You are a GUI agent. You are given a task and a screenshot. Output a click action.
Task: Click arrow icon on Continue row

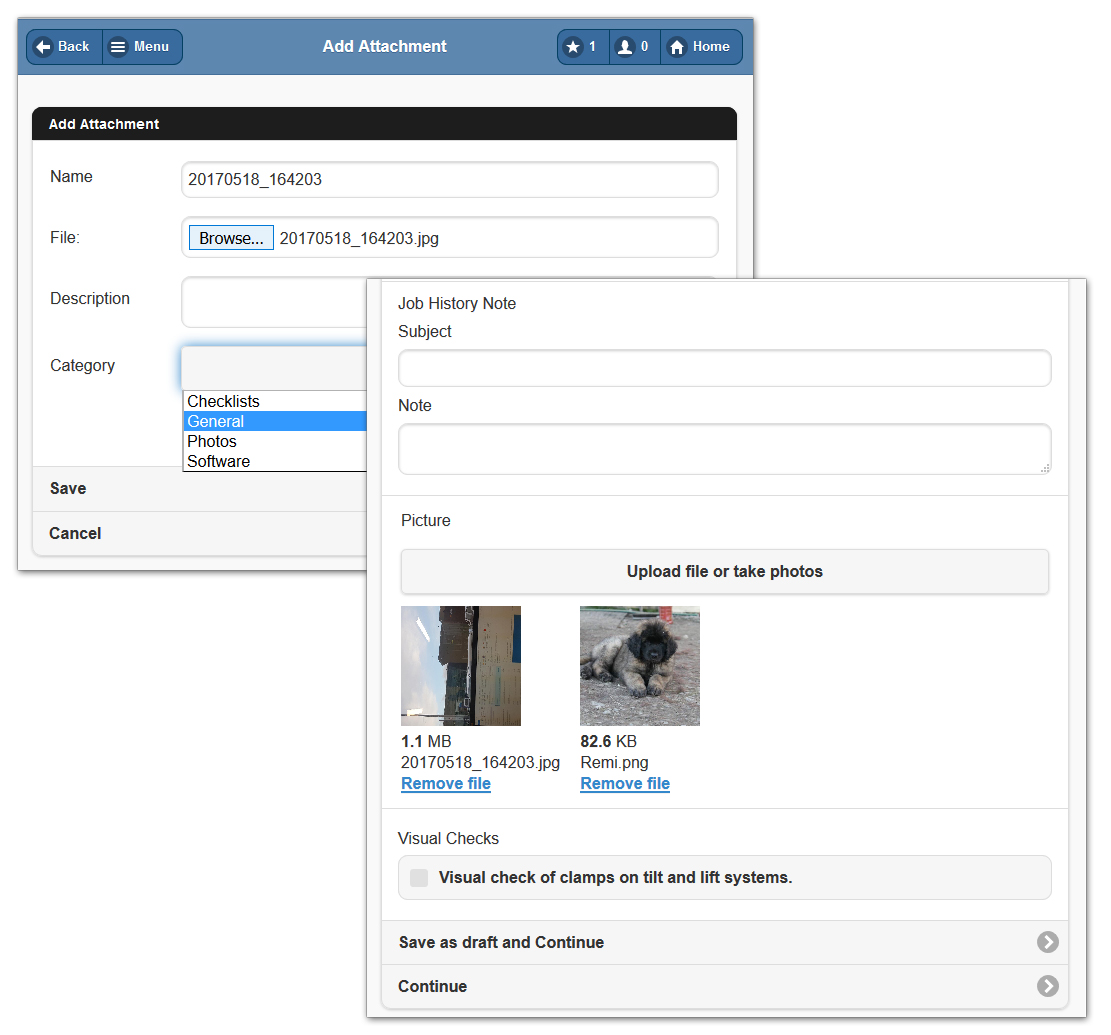point(1047,986)
